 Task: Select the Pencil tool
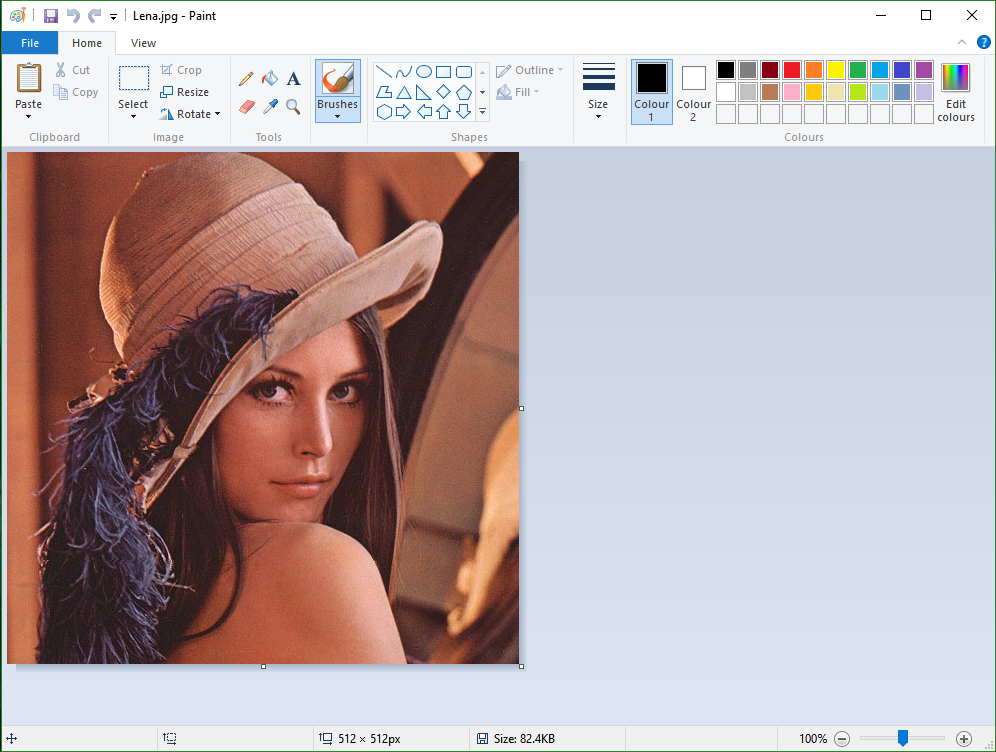246,79
